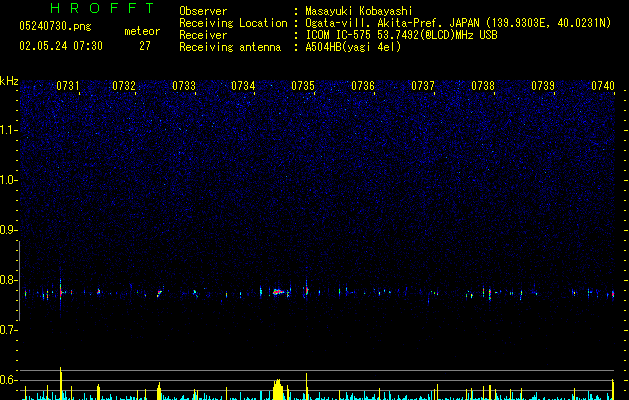Click the 0738 time marker
The width and height of the screenshot is (629, 400).
click(483, 86)
